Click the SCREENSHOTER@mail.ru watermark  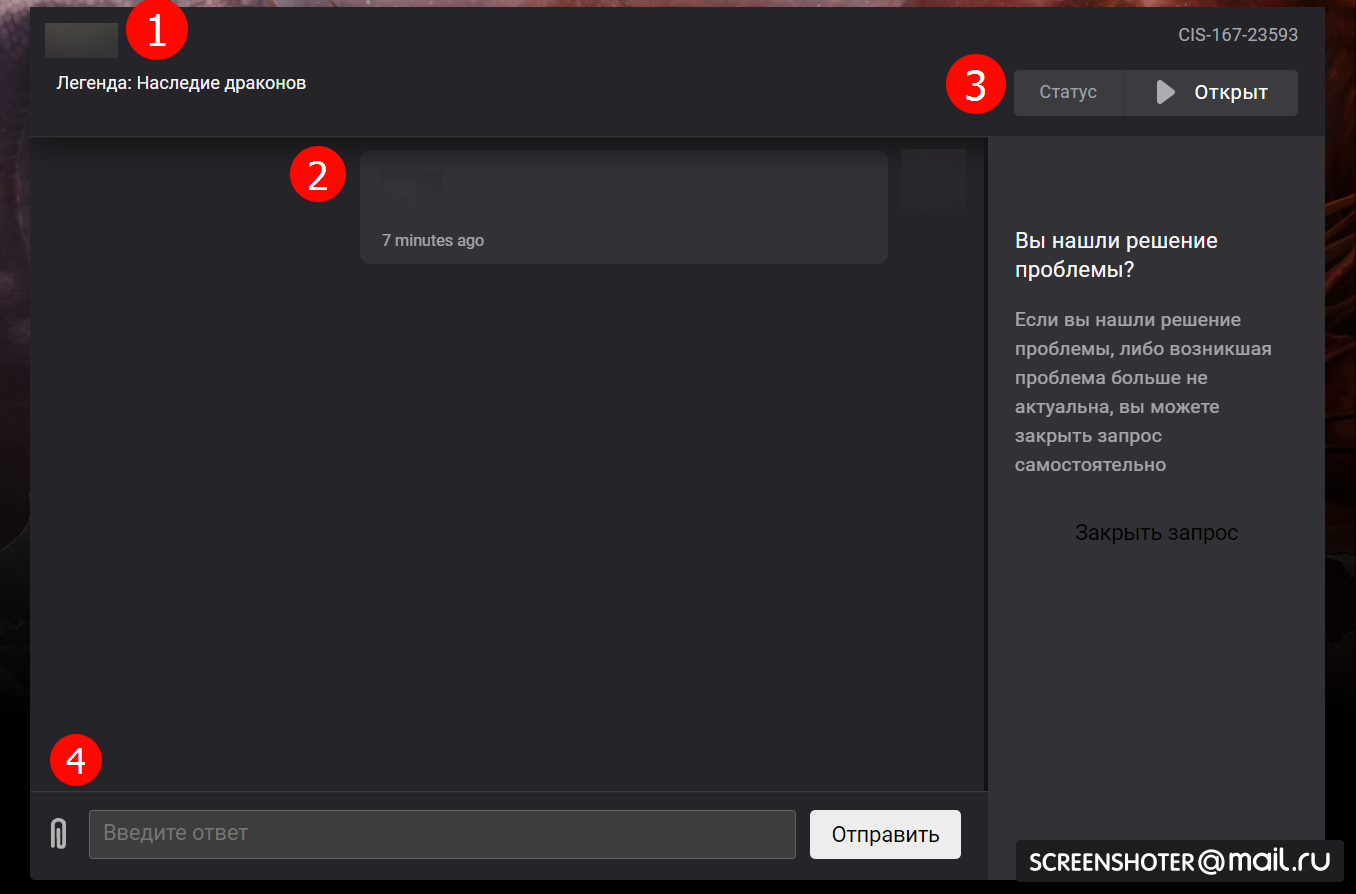pyautogui.click(x=1180, y=860)
